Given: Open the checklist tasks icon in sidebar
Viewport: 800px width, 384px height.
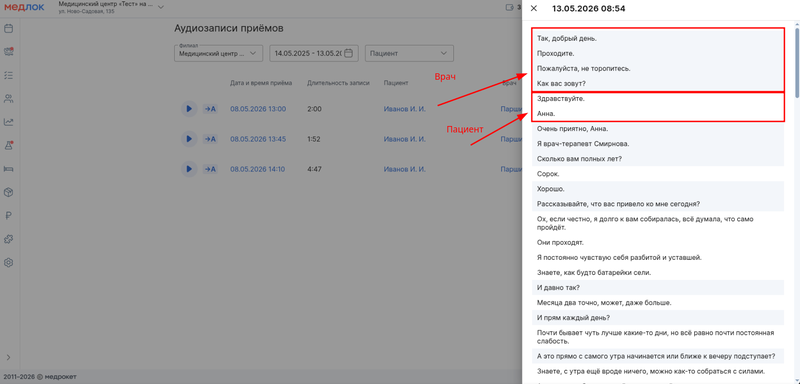Looking at the screenshot, I should pos(8,75).
